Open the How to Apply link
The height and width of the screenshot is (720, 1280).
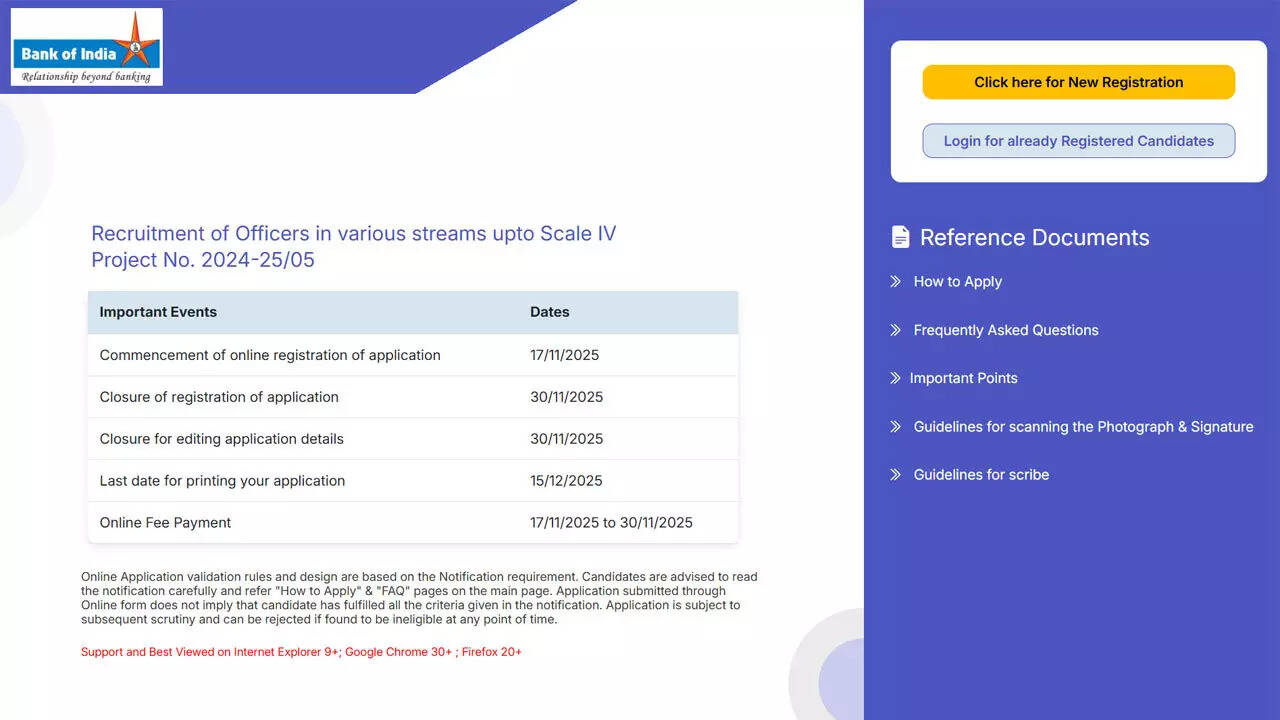957,282
